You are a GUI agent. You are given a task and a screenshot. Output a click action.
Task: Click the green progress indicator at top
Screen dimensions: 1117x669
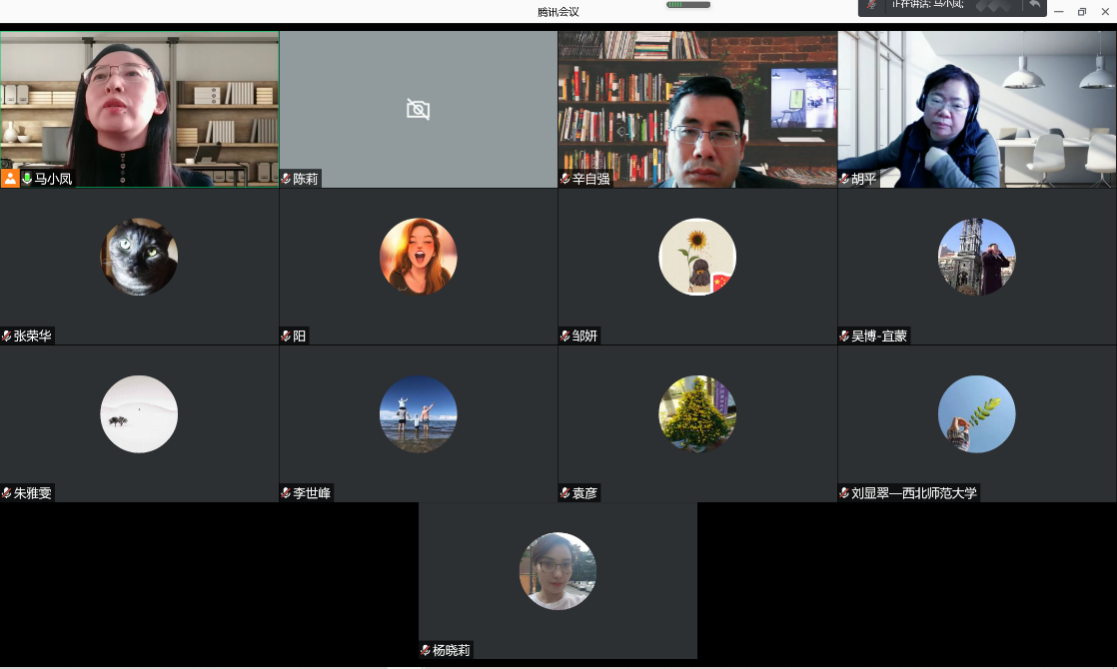(x=688, y=5)
